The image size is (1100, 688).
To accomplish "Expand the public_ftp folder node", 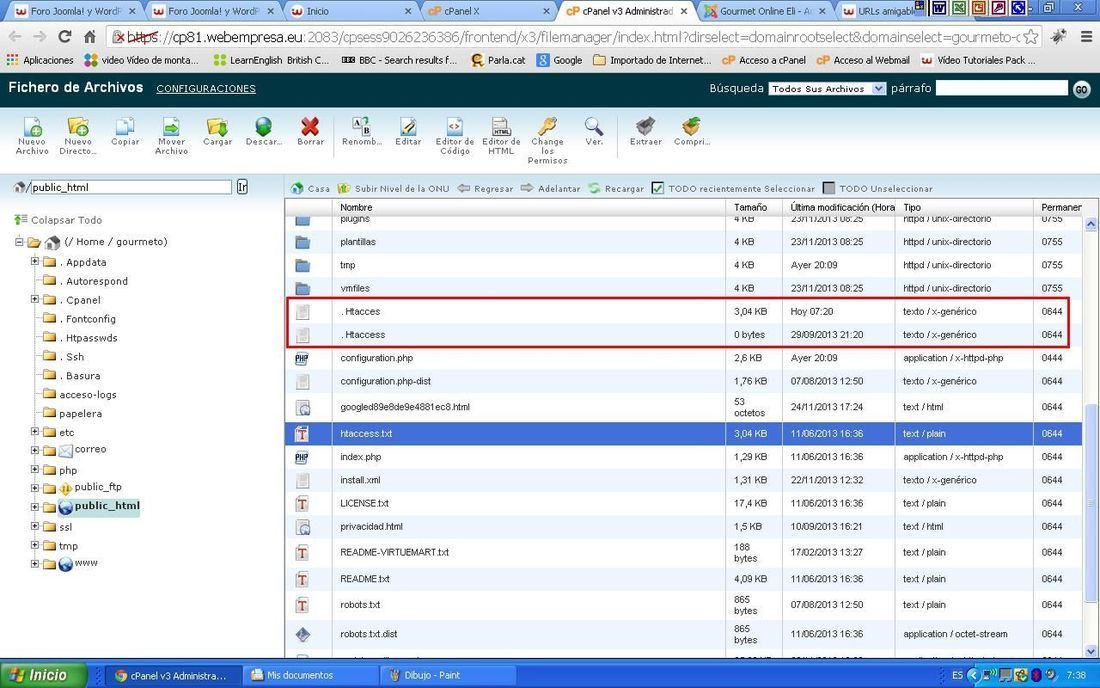I will click(x=34, y=488).
